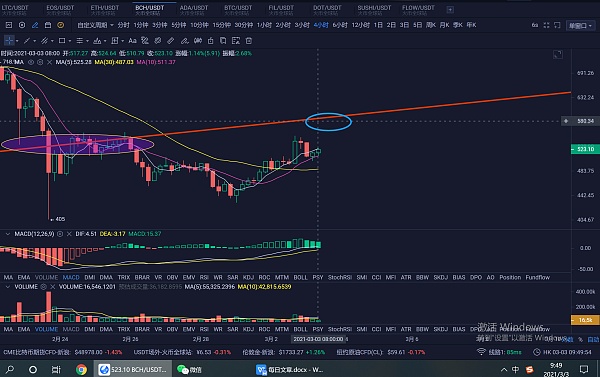
Task: Remove the MA indicator with X
Action: (x=49, y=62)
